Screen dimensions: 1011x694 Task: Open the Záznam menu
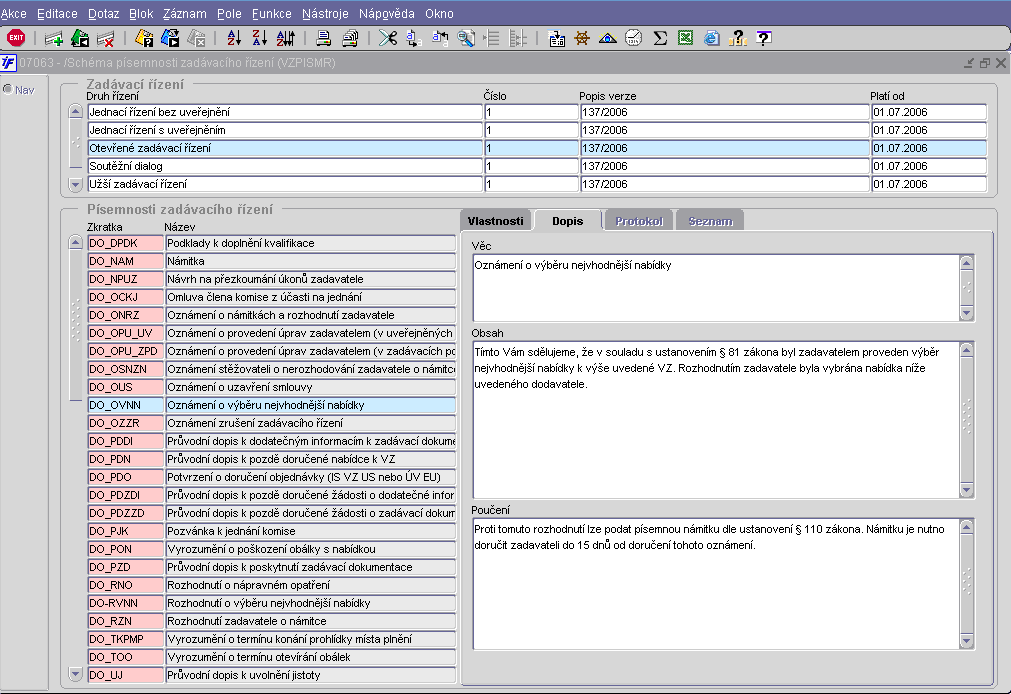(x=184, y=14)
